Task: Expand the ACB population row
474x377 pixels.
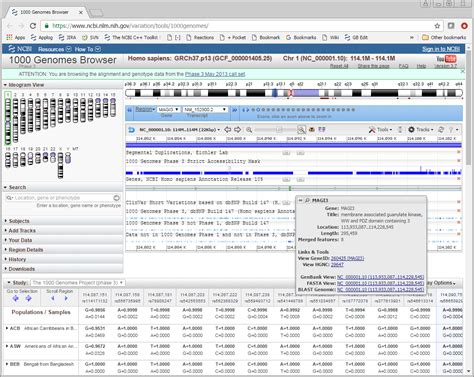Action: tap(7, 328)
